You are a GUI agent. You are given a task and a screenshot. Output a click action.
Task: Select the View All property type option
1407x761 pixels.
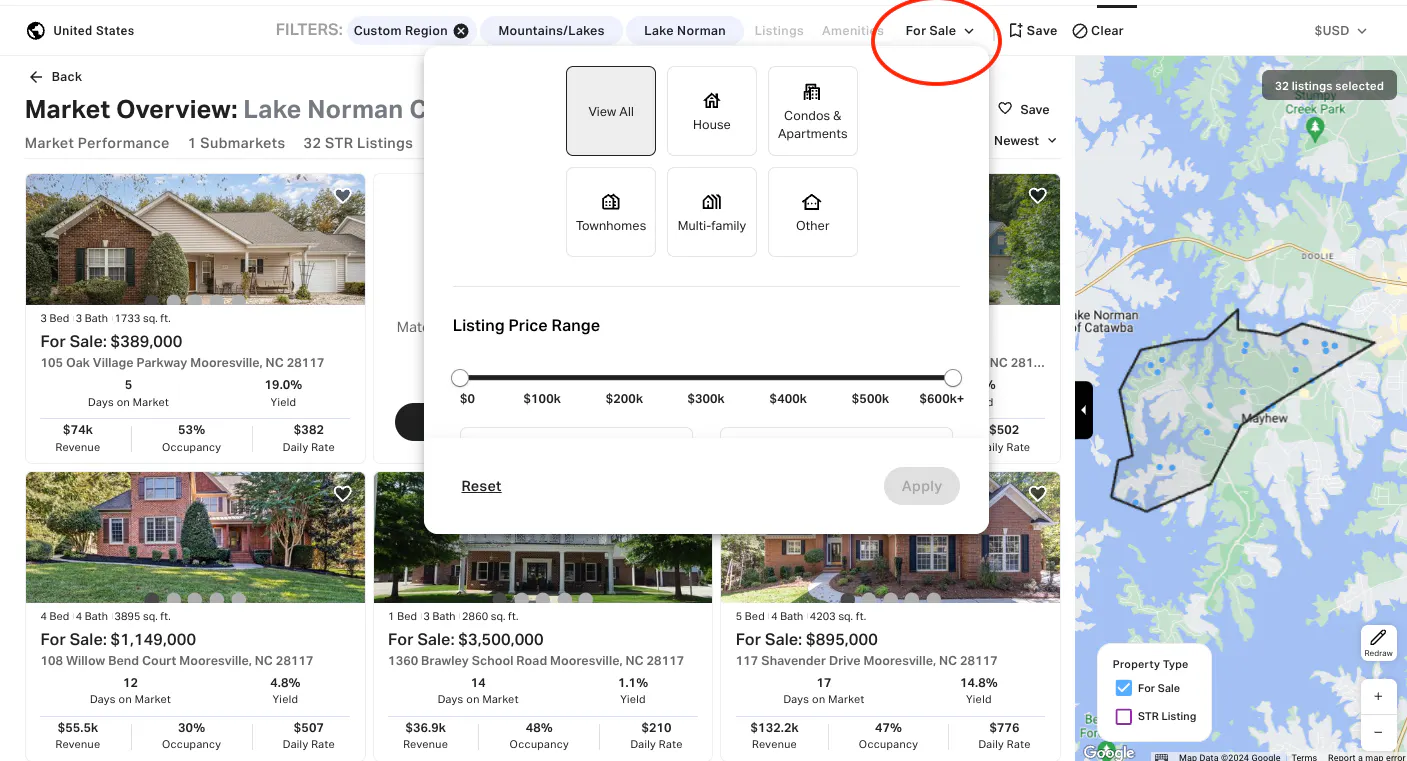611,111
